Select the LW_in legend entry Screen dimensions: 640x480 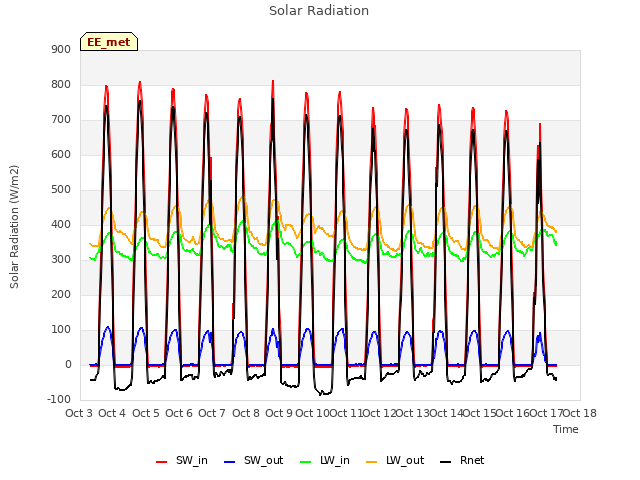(x=325, y=460)
